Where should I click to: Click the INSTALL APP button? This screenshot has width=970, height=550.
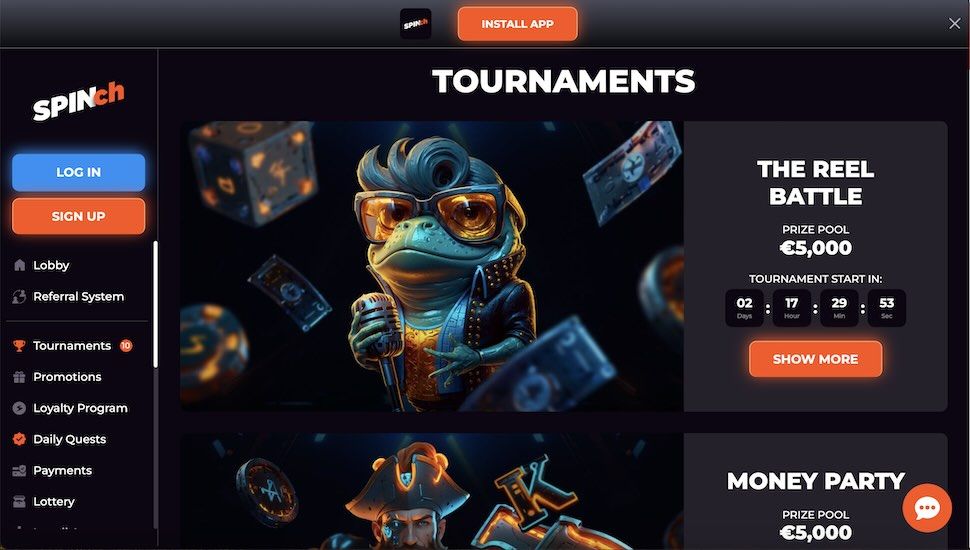tap(518, 24)
